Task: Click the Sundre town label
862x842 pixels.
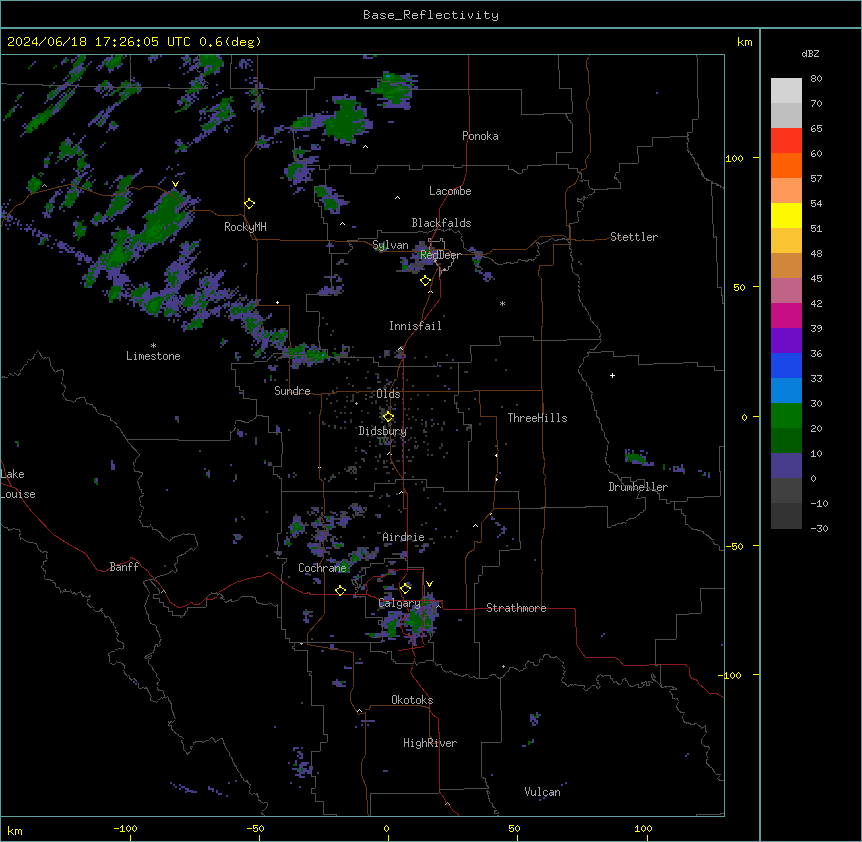Action: 292,391
